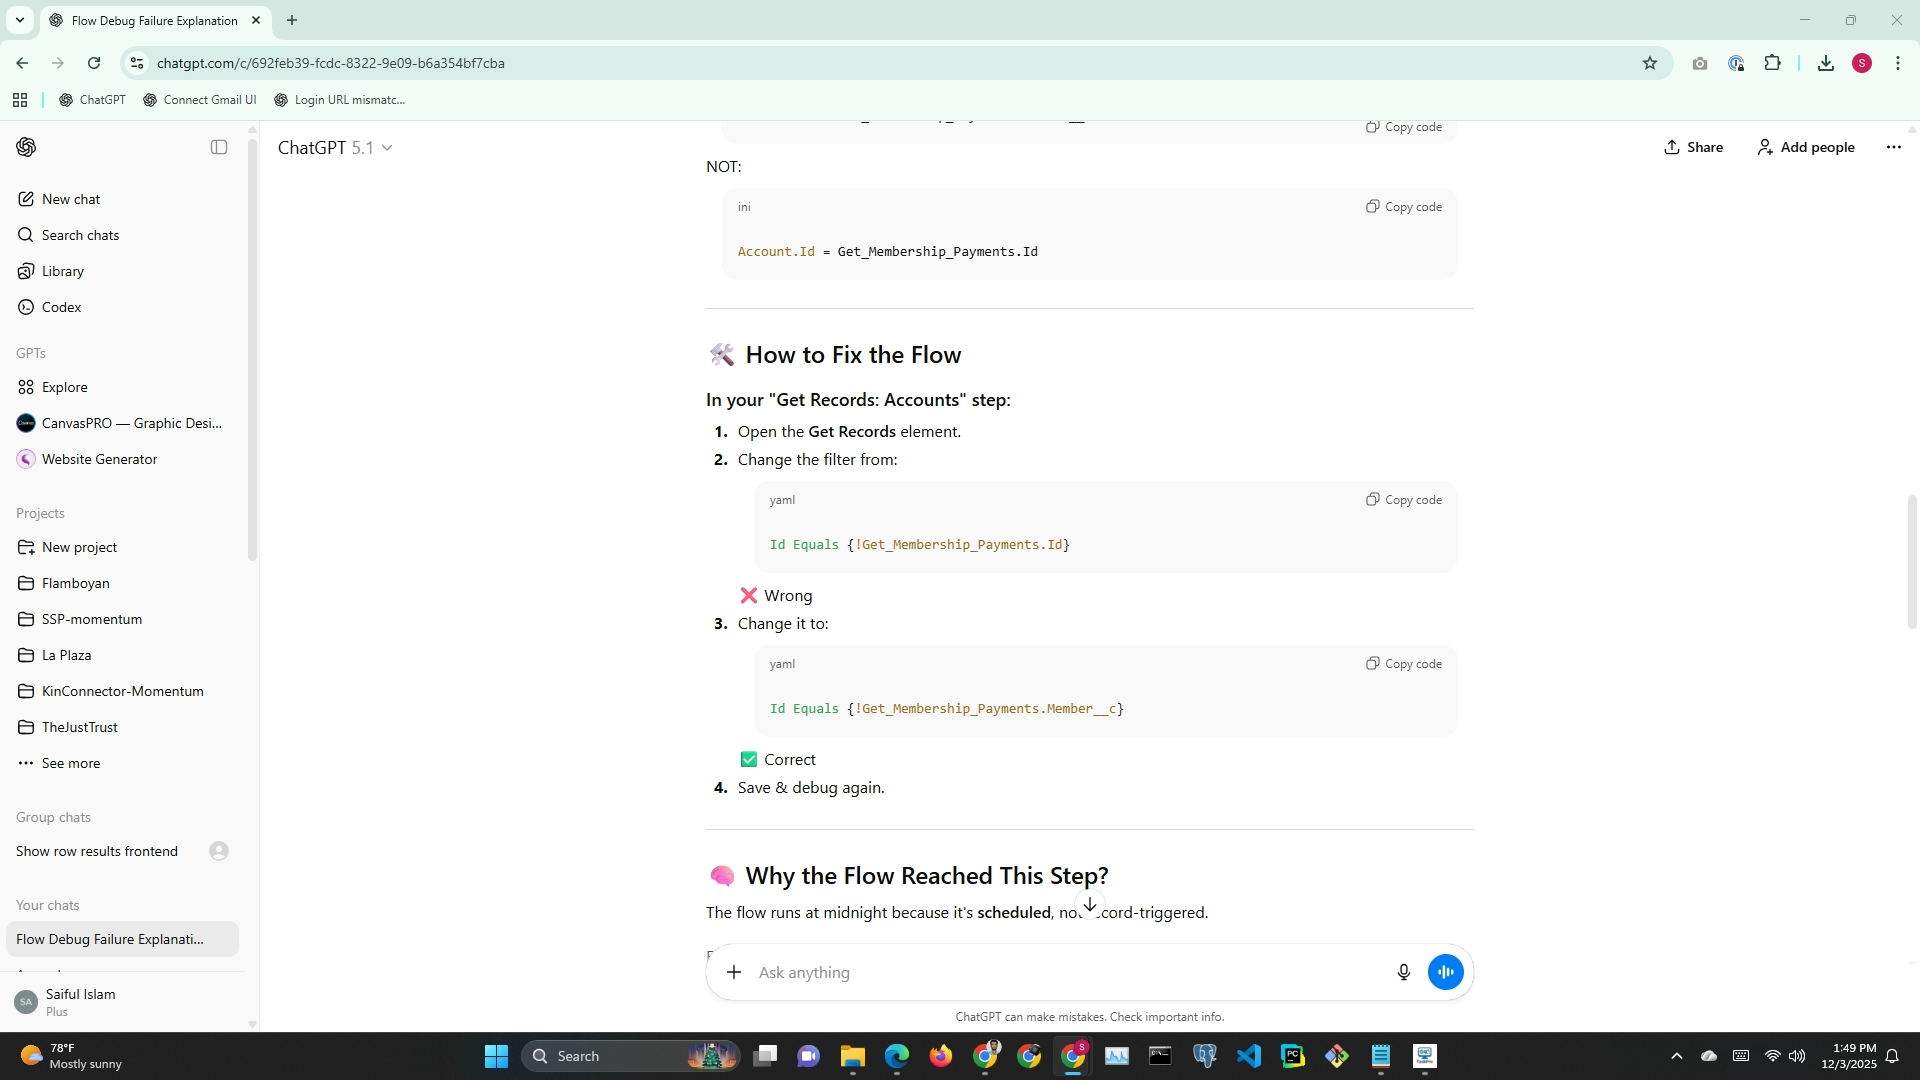Viewport: 1920px width, 1080px height.
Task: Click the New chat pencil icon
Action: click(26, 199)
